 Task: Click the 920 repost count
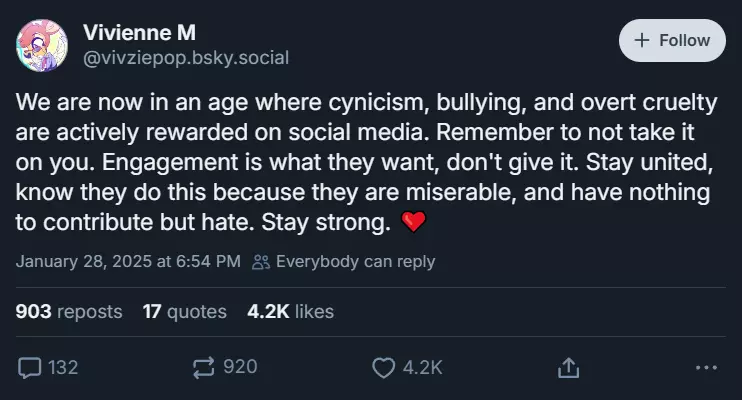(x=240, y=367)
